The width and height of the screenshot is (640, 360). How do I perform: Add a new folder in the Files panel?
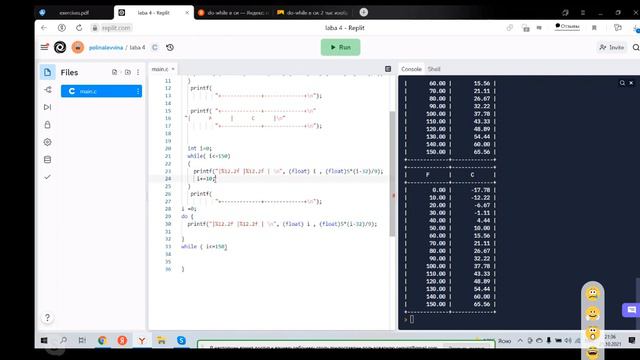pyautogui.click(x=128, y=72)
